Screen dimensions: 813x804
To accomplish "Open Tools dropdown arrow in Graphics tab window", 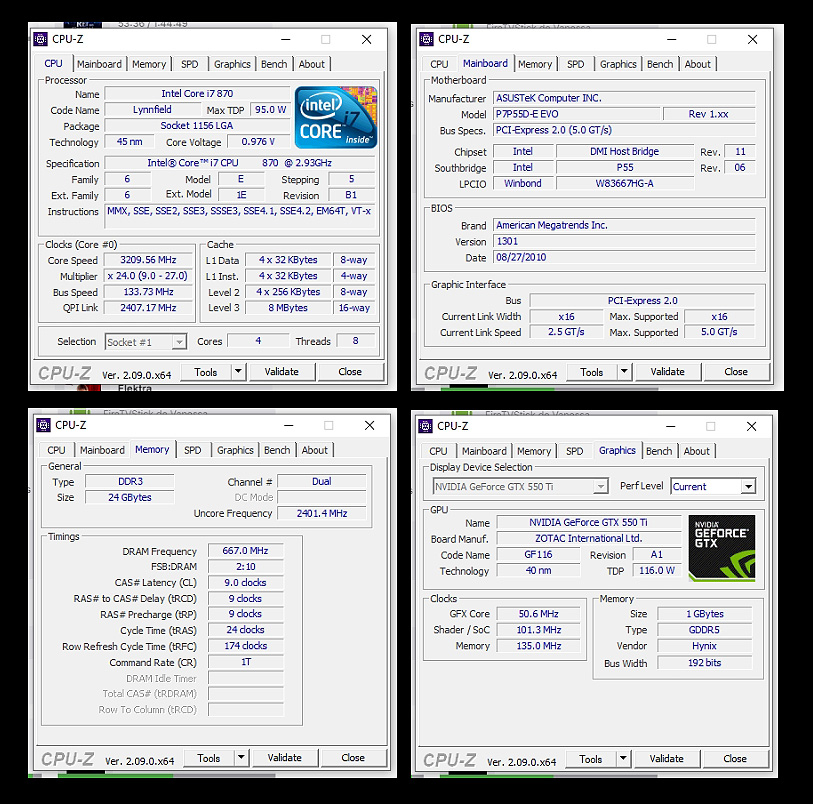I will click(x=623, y=759).
